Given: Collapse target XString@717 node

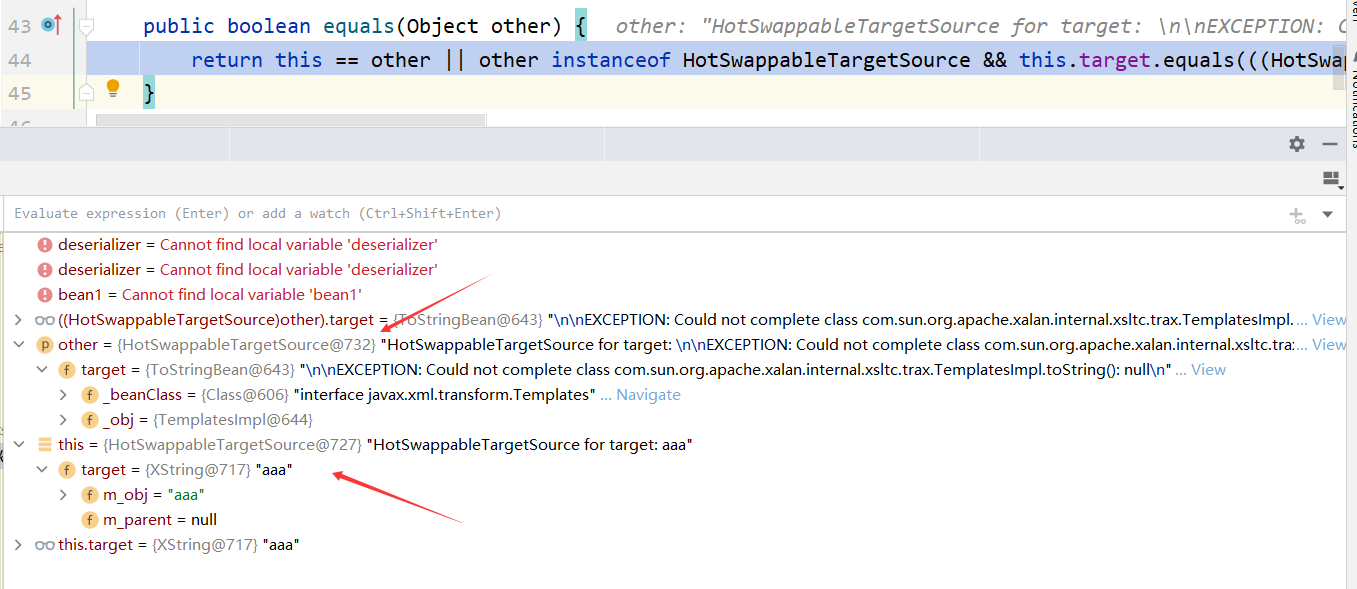Looking at the screenshot, I should (x=41, y=470).
